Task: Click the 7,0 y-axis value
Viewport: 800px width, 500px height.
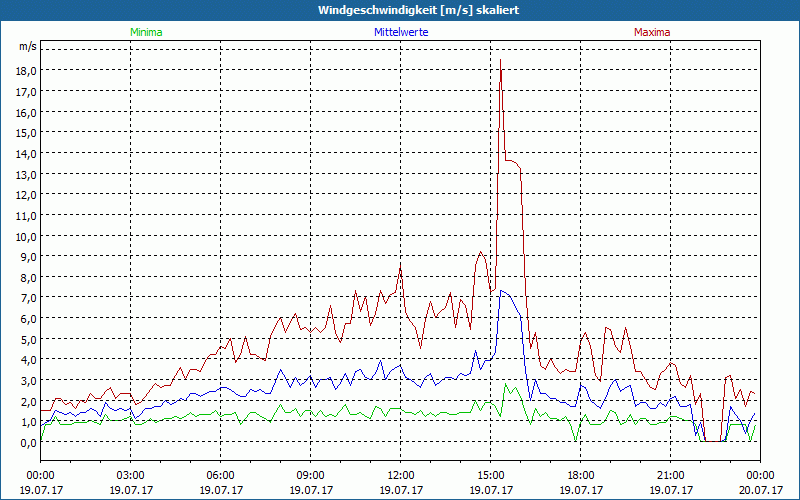Action: (30, 298)
